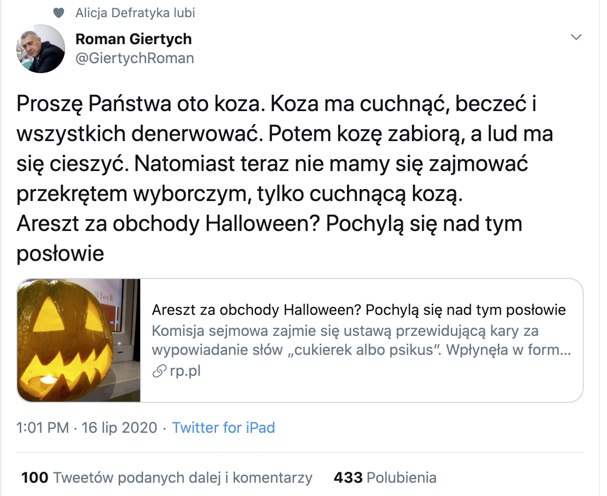Open the Roman Giertych display name
607x496 pixels.
pyautogui.click(x=134, y=39)
